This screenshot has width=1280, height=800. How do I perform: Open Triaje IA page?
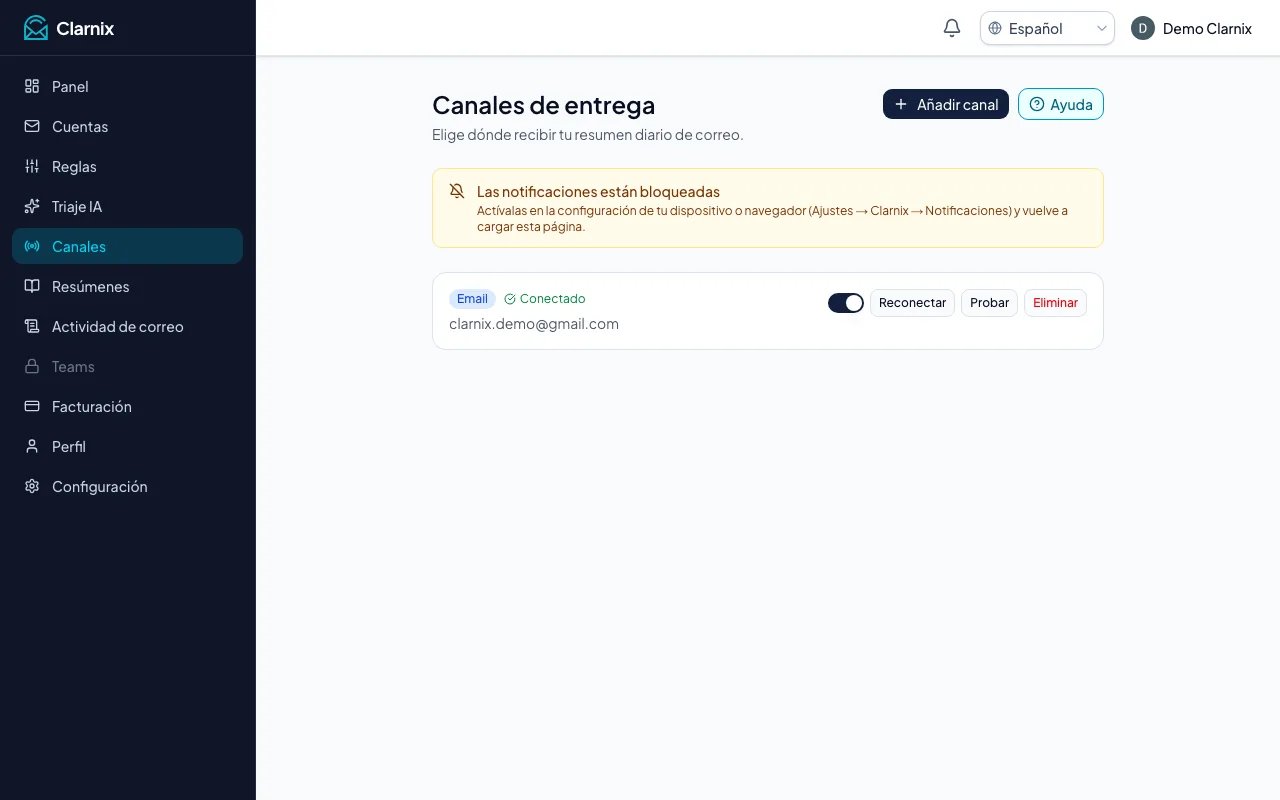[x=127, y=206]
